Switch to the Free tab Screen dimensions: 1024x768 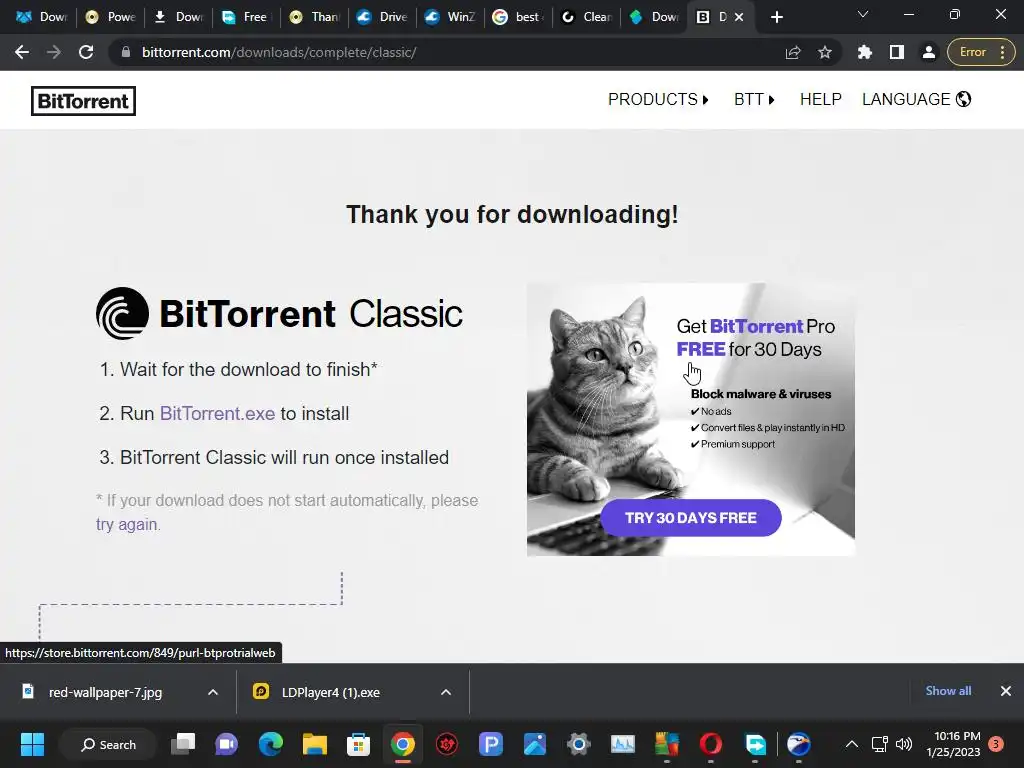(247, 17)
